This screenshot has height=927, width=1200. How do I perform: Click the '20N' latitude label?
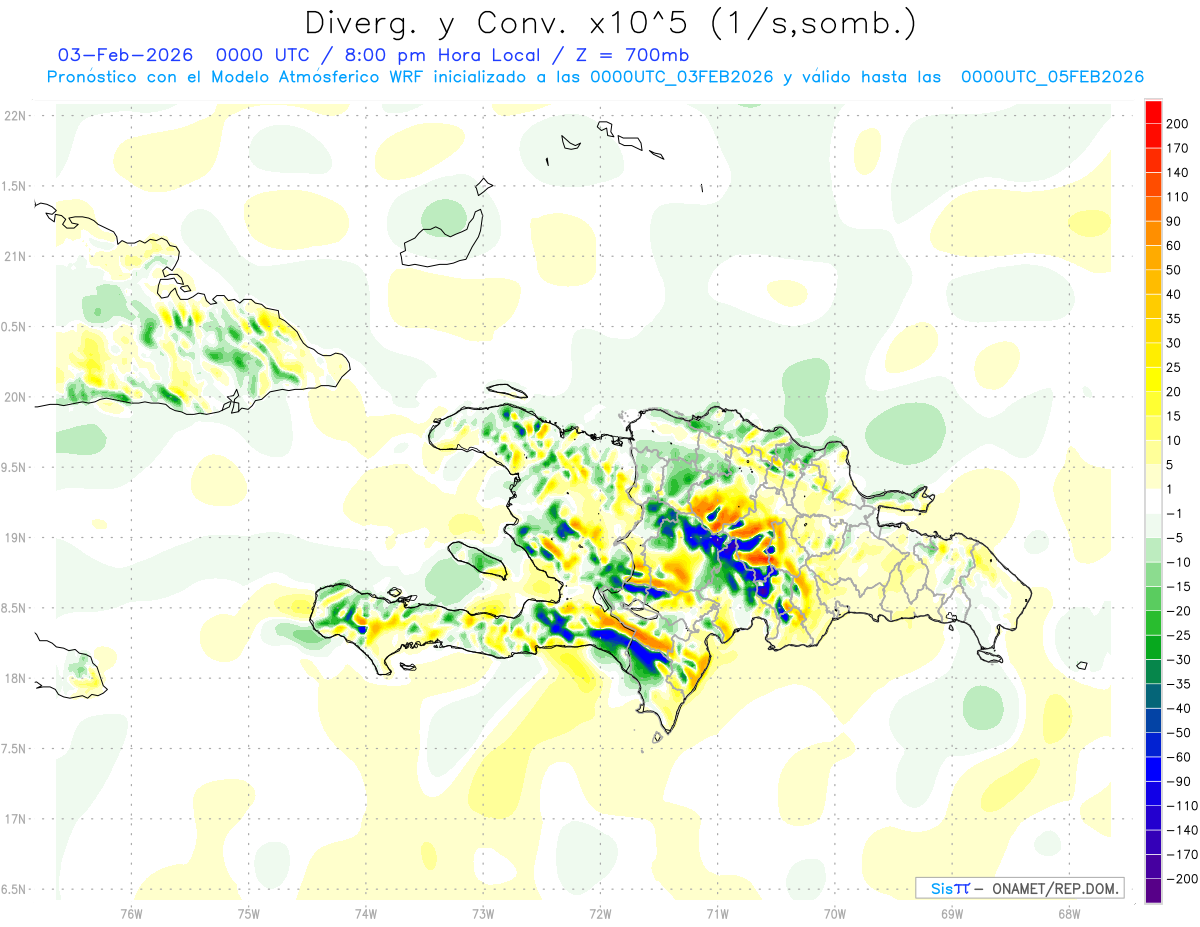tap(15, 397)
